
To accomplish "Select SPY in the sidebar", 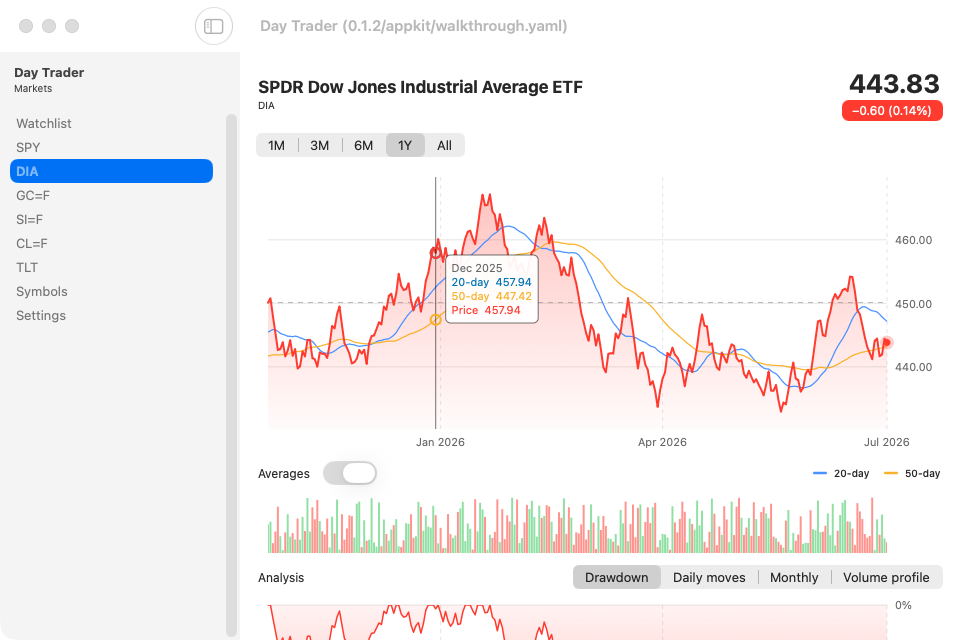I will click(x=111, y=148).
